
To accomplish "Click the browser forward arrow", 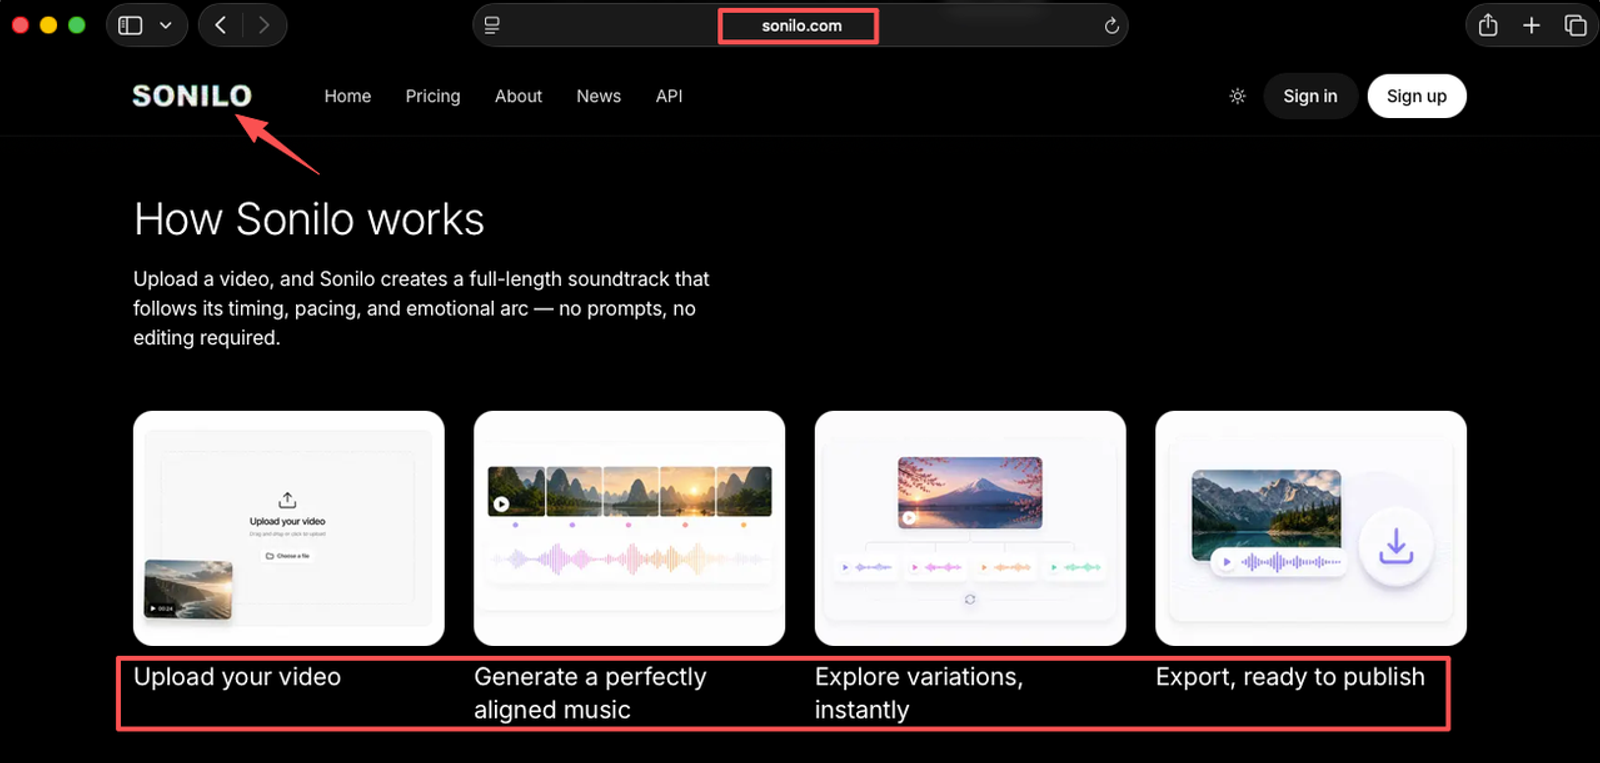I will (264, 25).
